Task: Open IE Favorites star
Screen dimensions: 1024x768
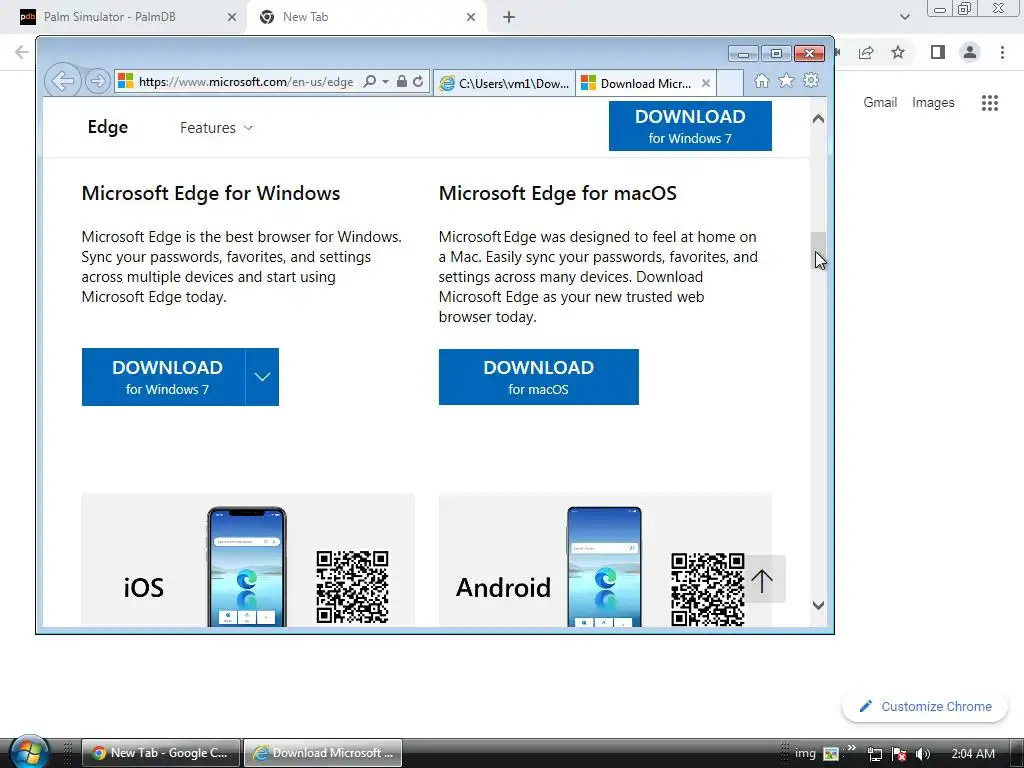Action: coord(786,80)
